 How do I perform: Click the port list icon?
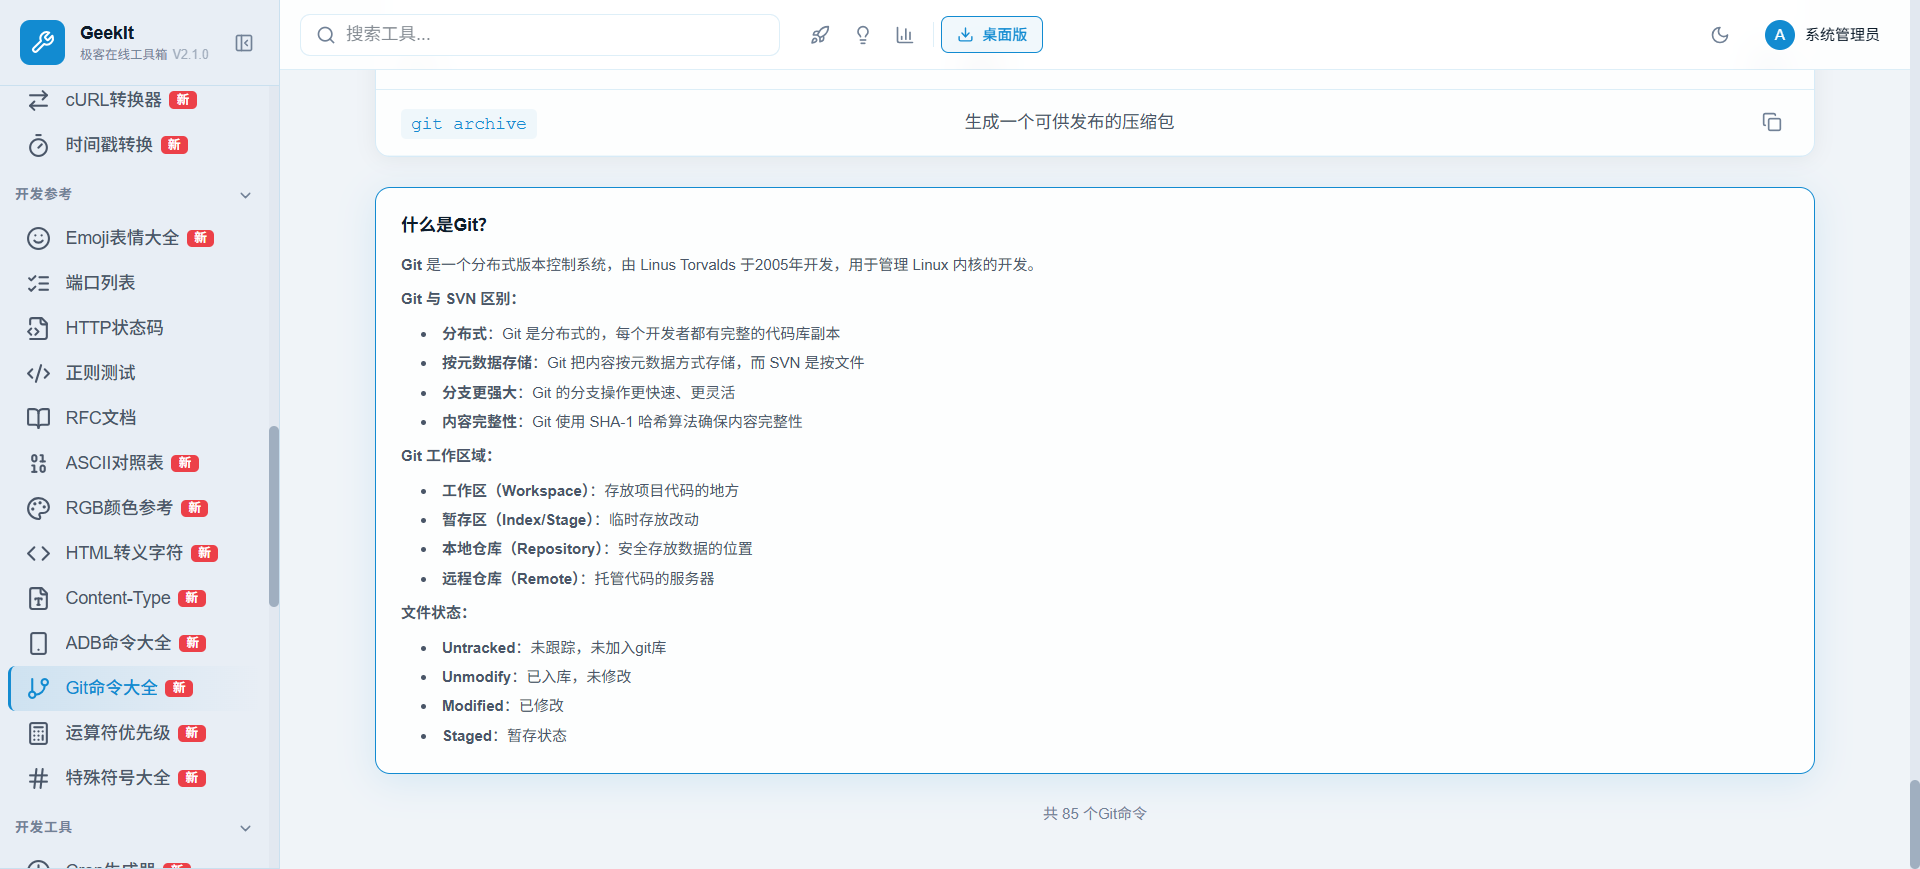coord(38,283)
